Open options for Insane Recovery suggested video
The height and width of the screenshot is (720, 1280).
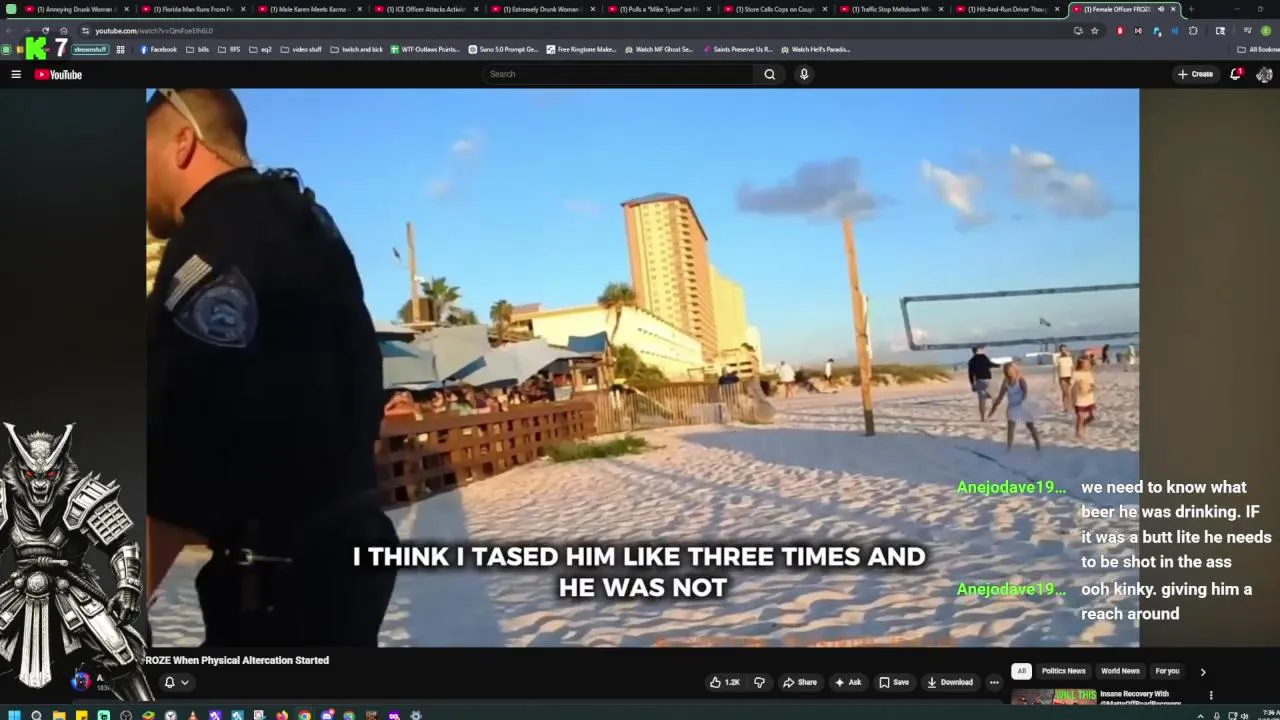click(x=1211, y=695)
